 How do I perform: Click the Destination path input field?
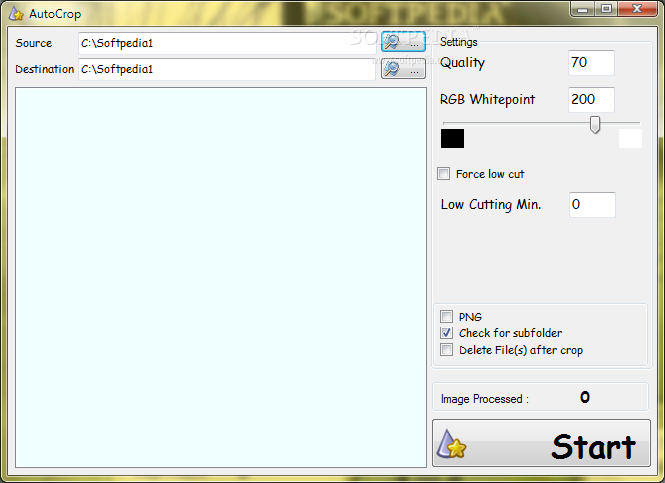coord(227,69)
